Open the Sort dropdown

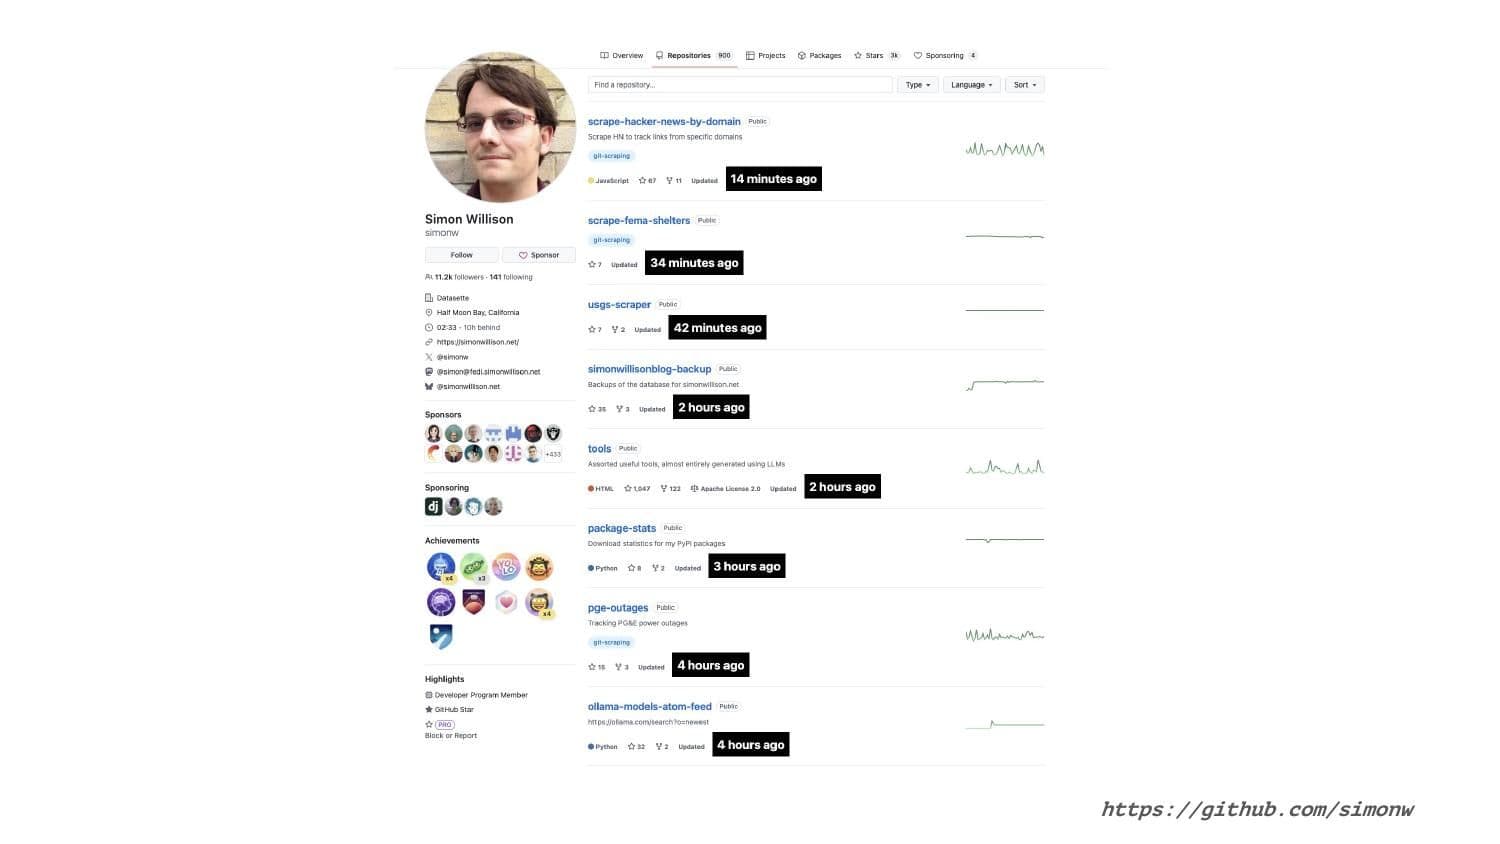click(1024, 85)
